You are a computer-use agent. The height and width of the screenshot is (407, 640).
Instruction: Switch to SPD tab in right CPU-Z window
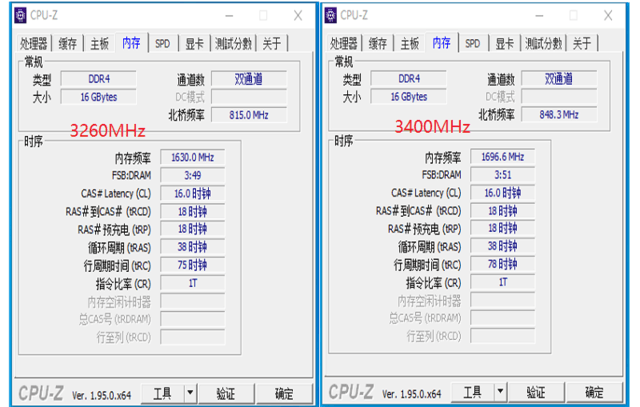pos(473,43)
